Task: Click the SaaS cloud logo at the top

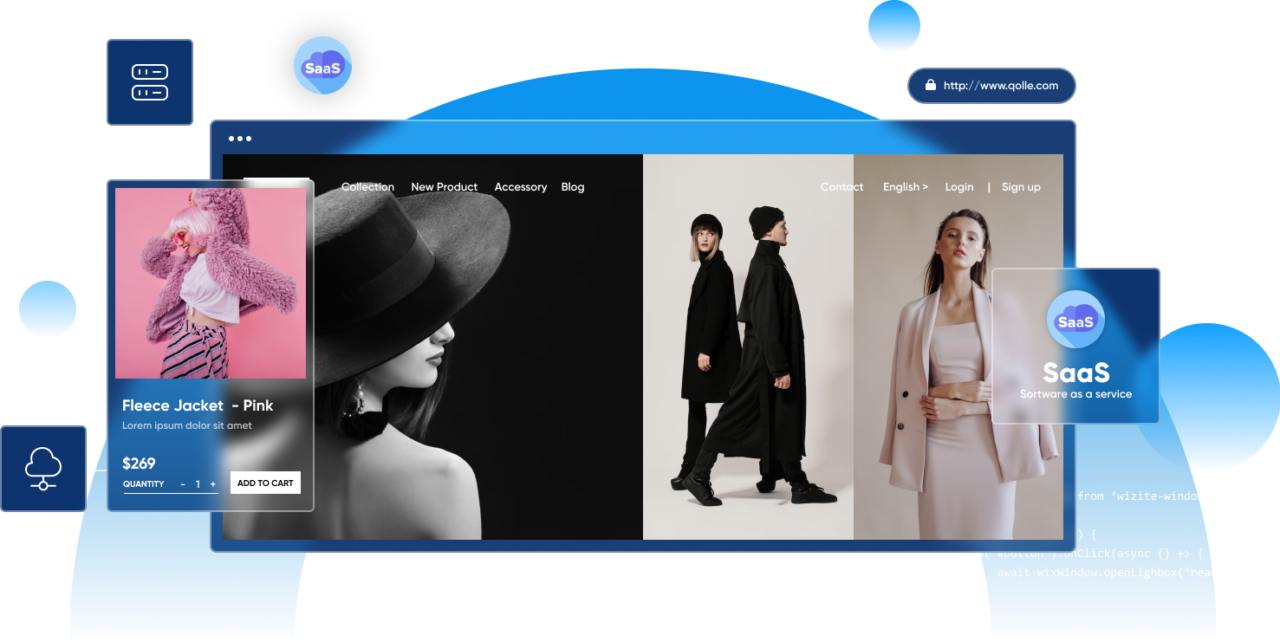Action: [322, 66]
